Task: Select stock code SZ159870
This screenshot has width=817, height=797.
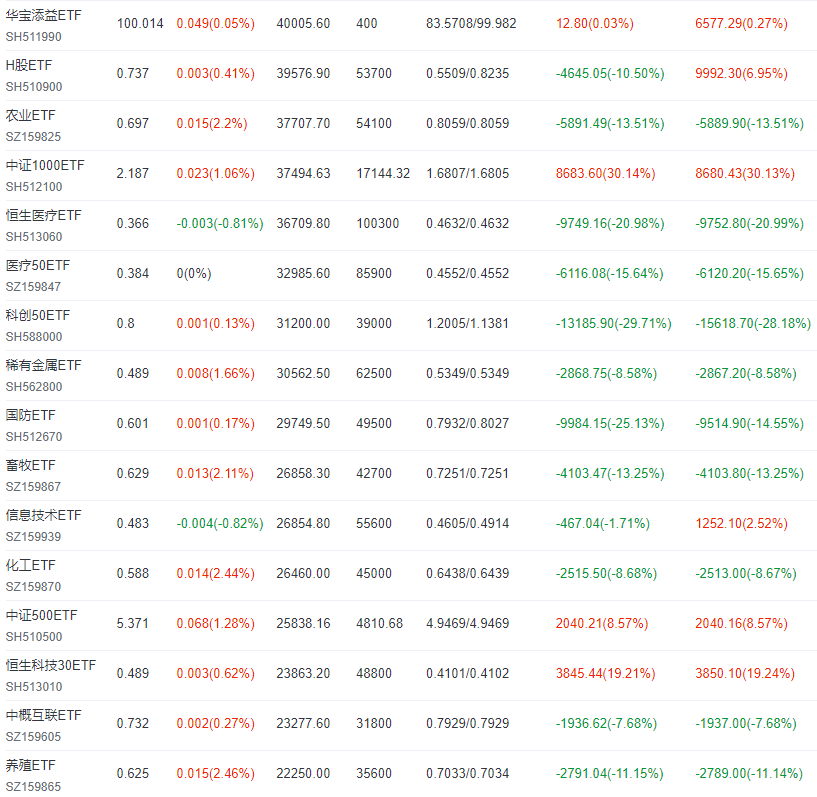Action: (x=33, y=587)
